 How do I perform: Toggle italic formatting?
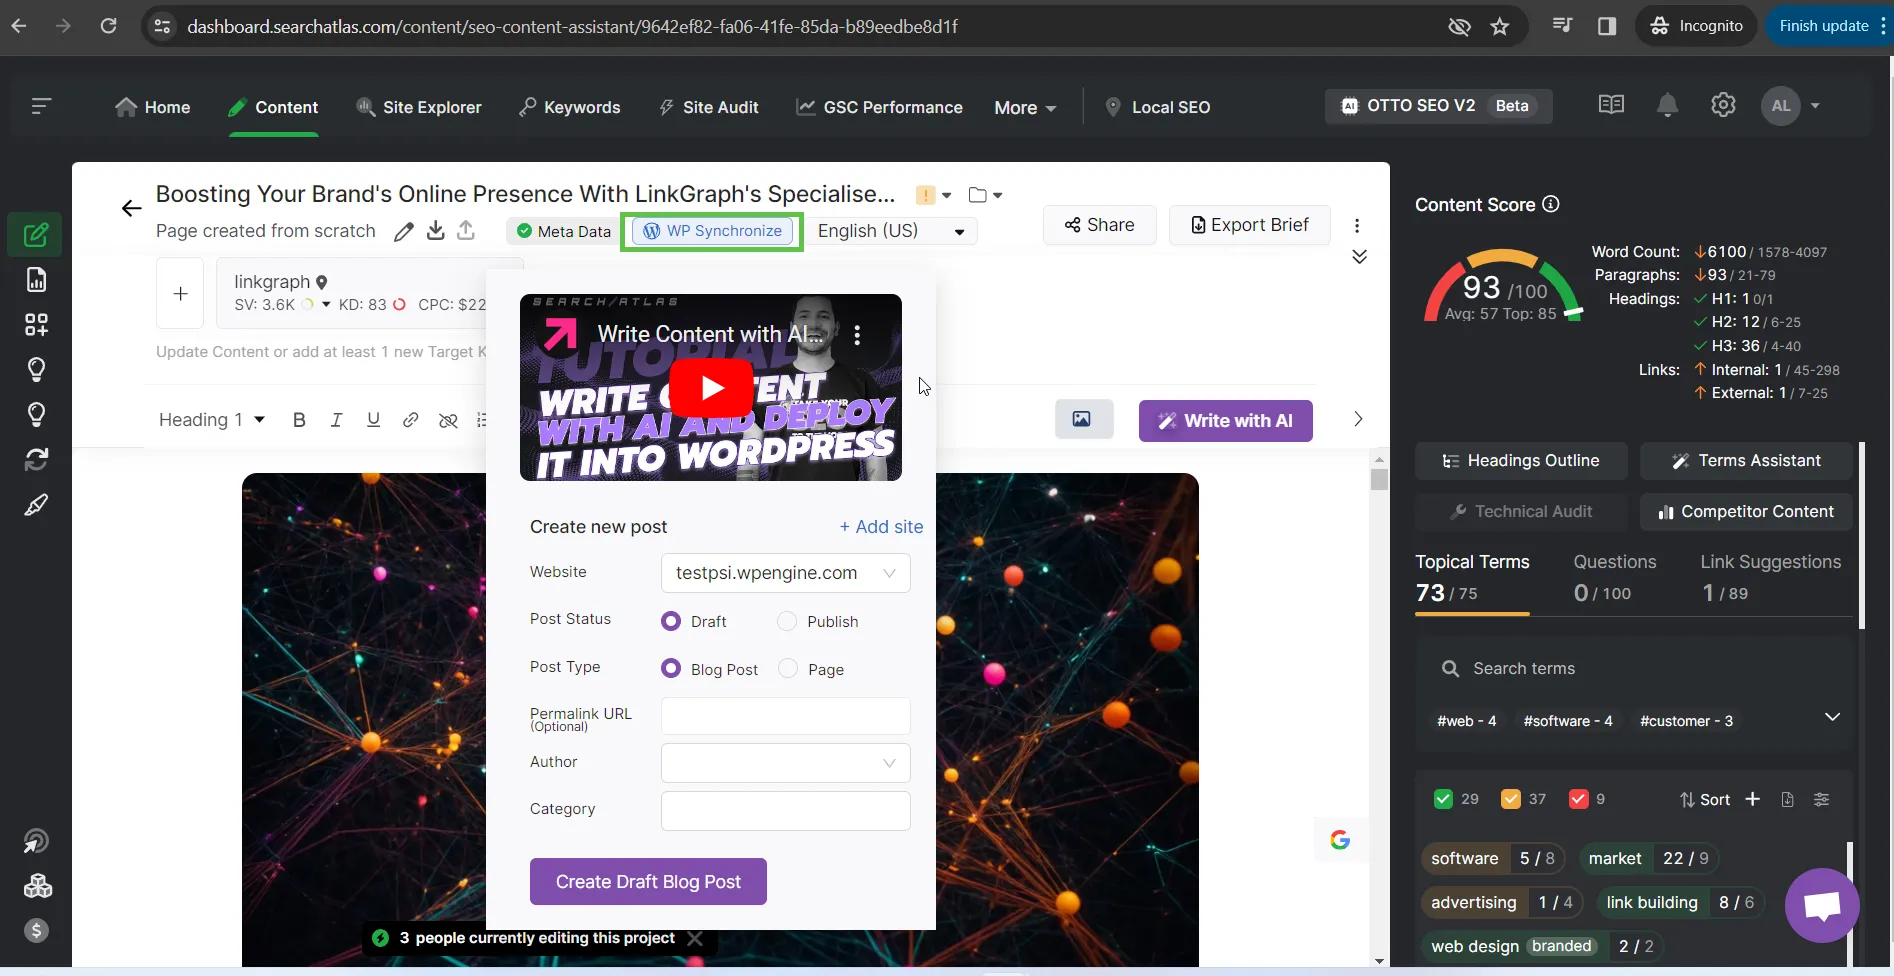pyautogui.click(x=336, y=420)
